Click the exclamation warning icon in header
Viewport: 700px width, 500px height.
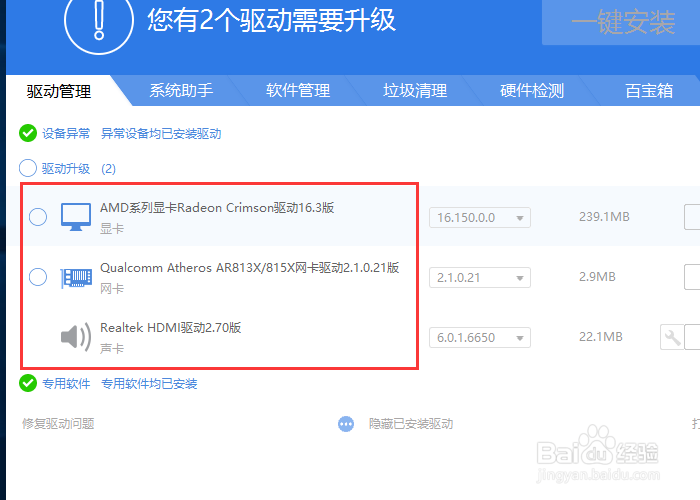(99, 20)
